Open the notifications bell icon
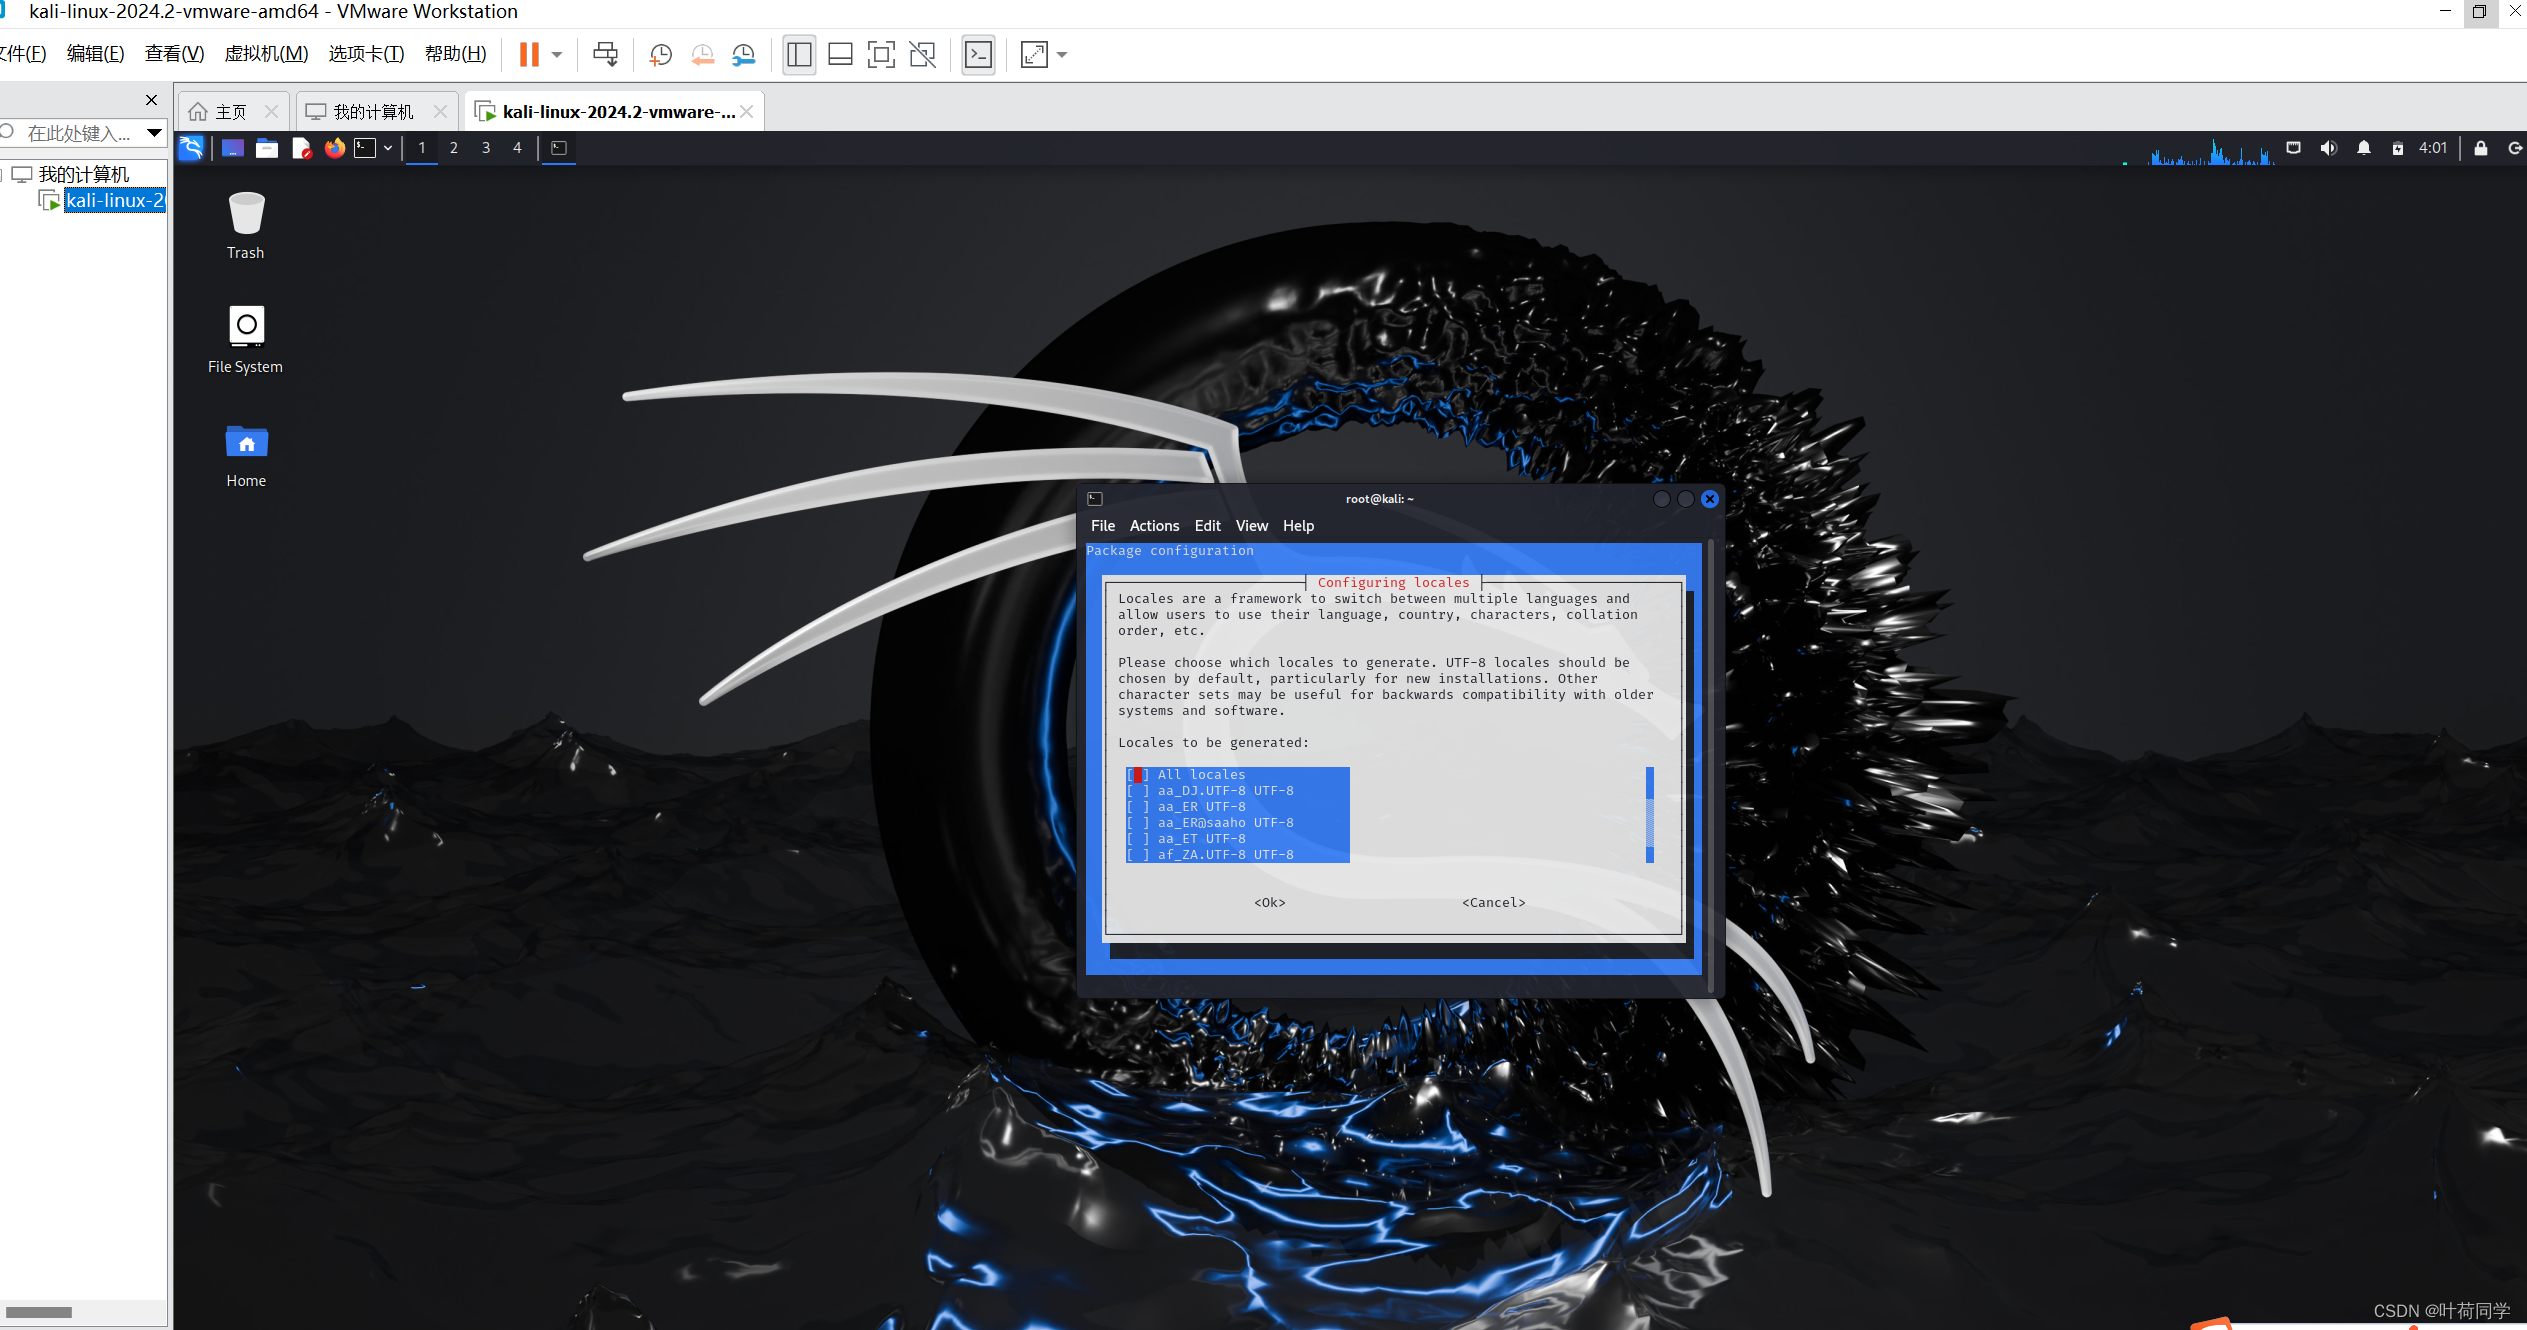This screenshot has width=2527, height=1330. (2364, 148)
